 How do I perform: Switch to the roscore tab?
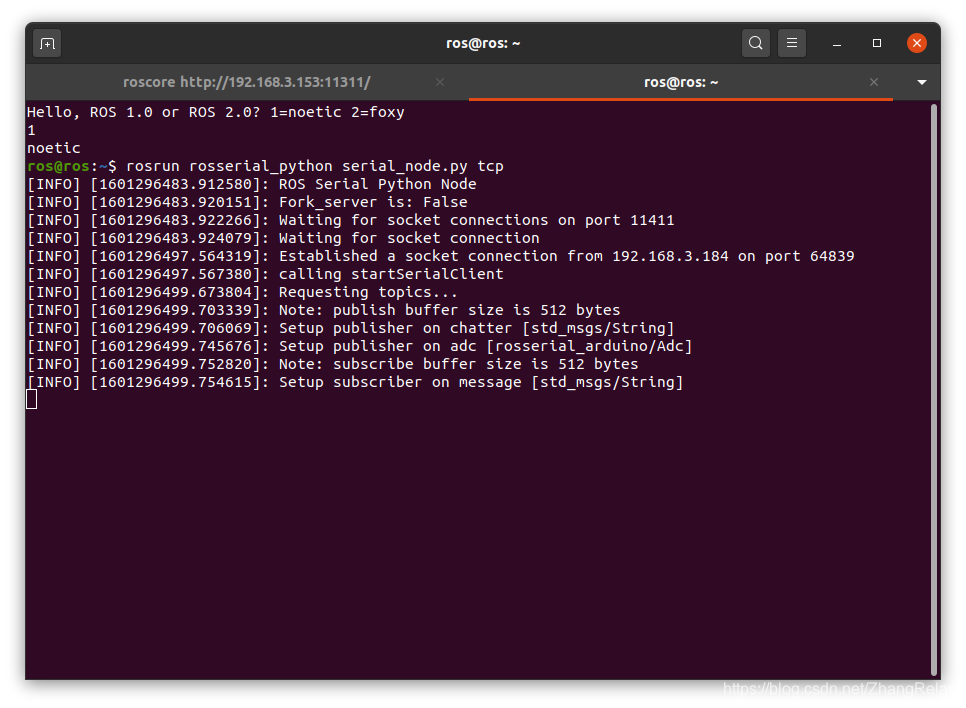(x=246, y=82)
